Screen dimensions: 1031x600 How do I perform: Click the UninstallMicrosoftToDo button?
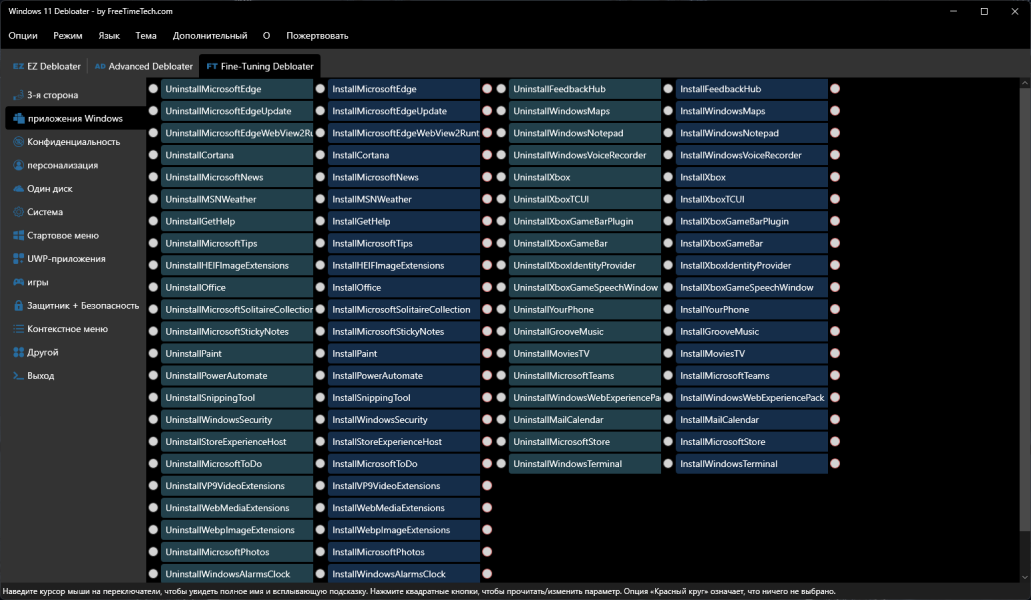tap(237, 464)
